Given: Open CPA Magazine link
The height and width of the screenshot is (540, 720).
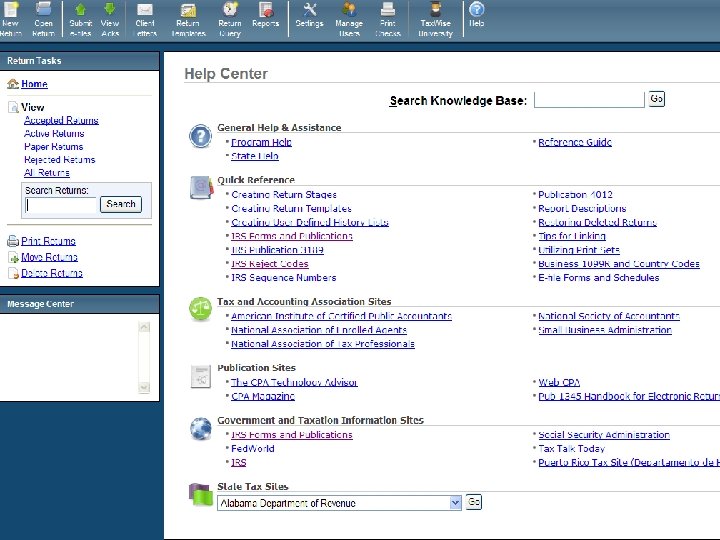Looking at the screenshot, I should pos(263,396).
